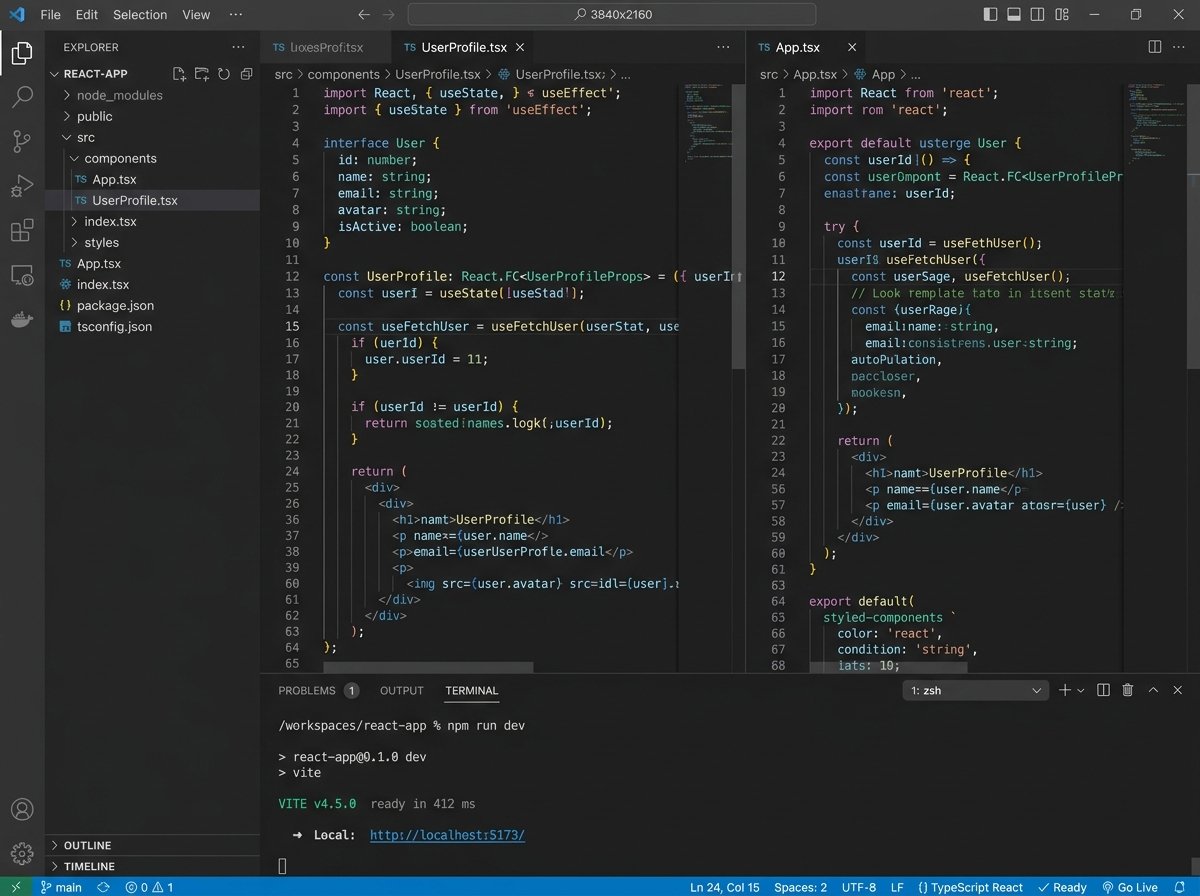Open the Explorer view in activity bar
The image size is (1200, 896).
pyautogui.click(x=22, y=53)
